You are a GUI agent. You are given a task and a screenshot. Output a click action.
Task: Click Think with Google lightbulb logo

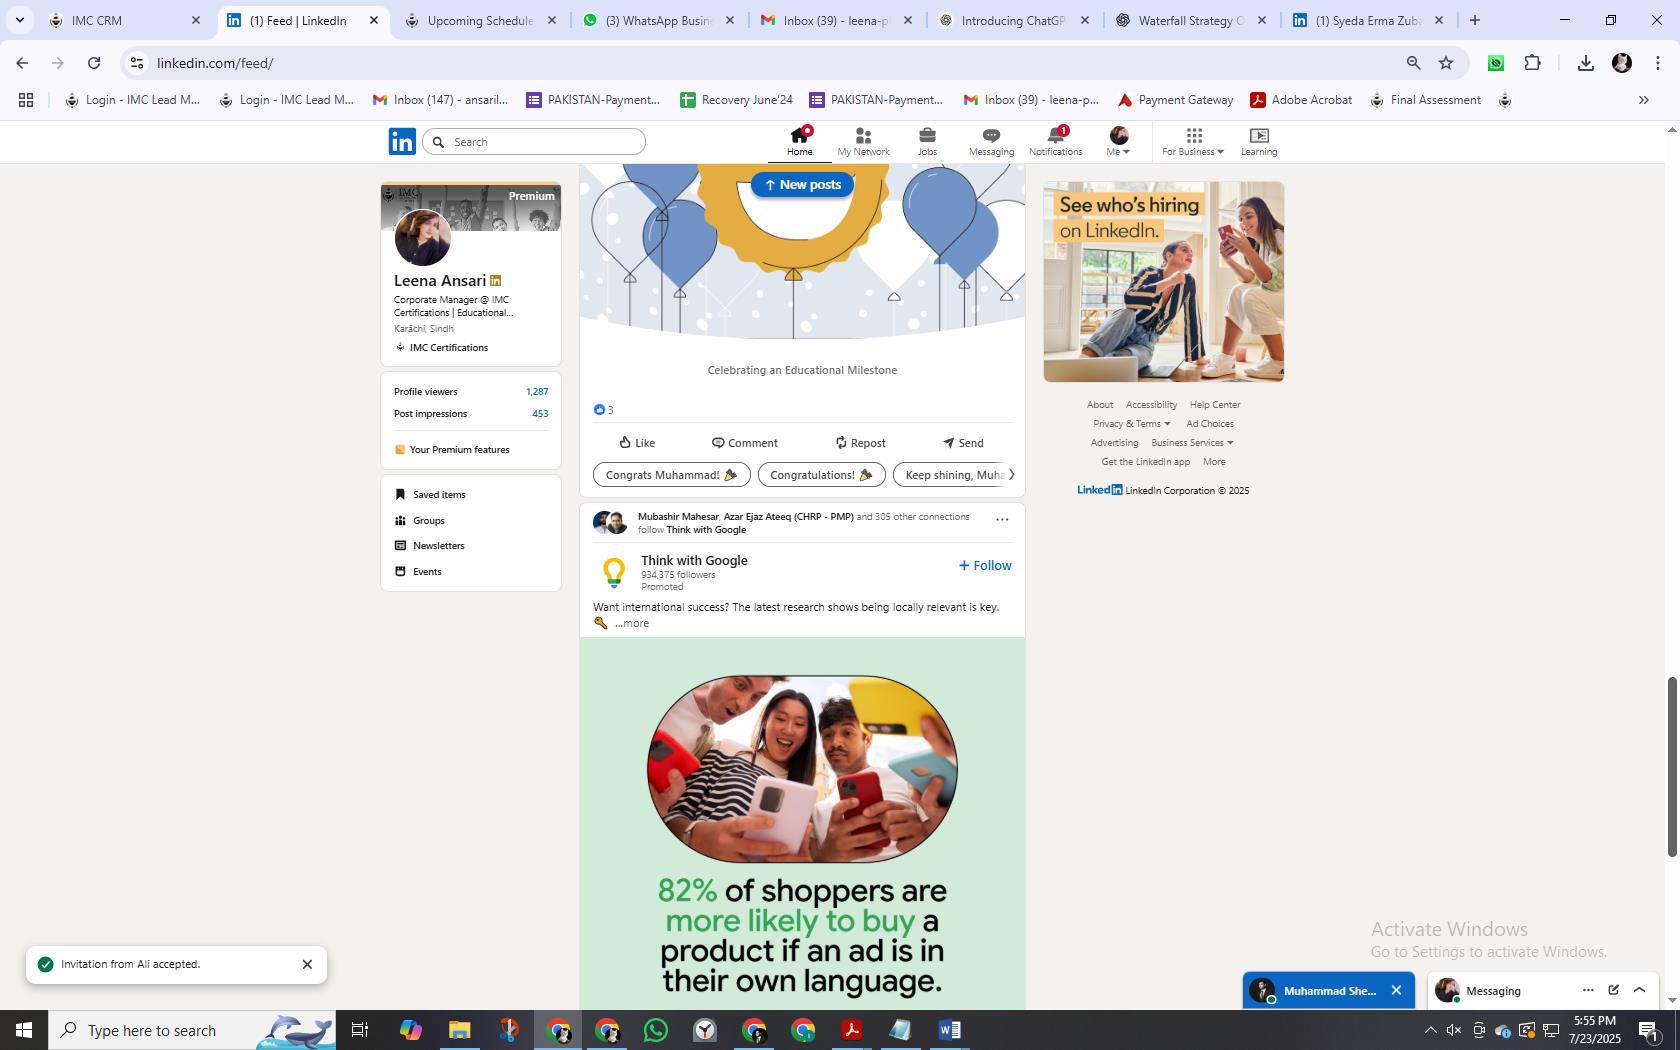[614, 572]
